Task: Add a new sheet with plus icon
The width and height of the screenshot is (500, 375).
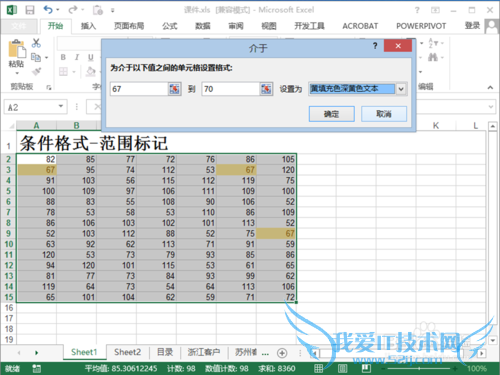Action: [282, 353]
